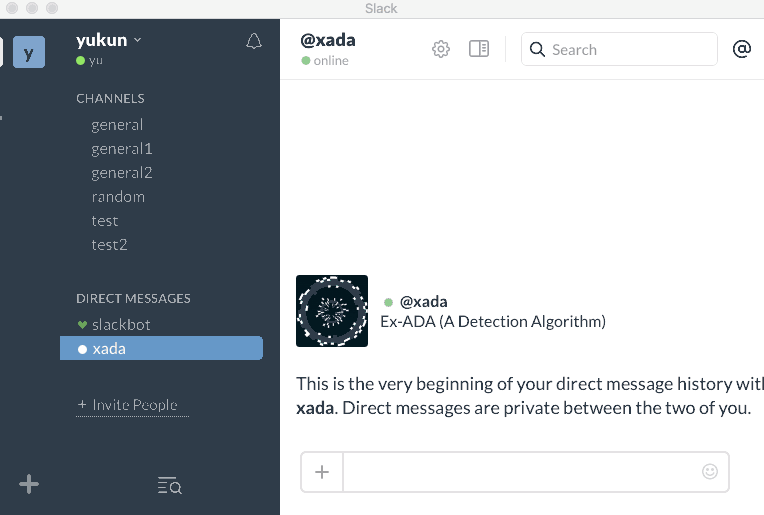Open the general channel

click(x=117, y=125)
